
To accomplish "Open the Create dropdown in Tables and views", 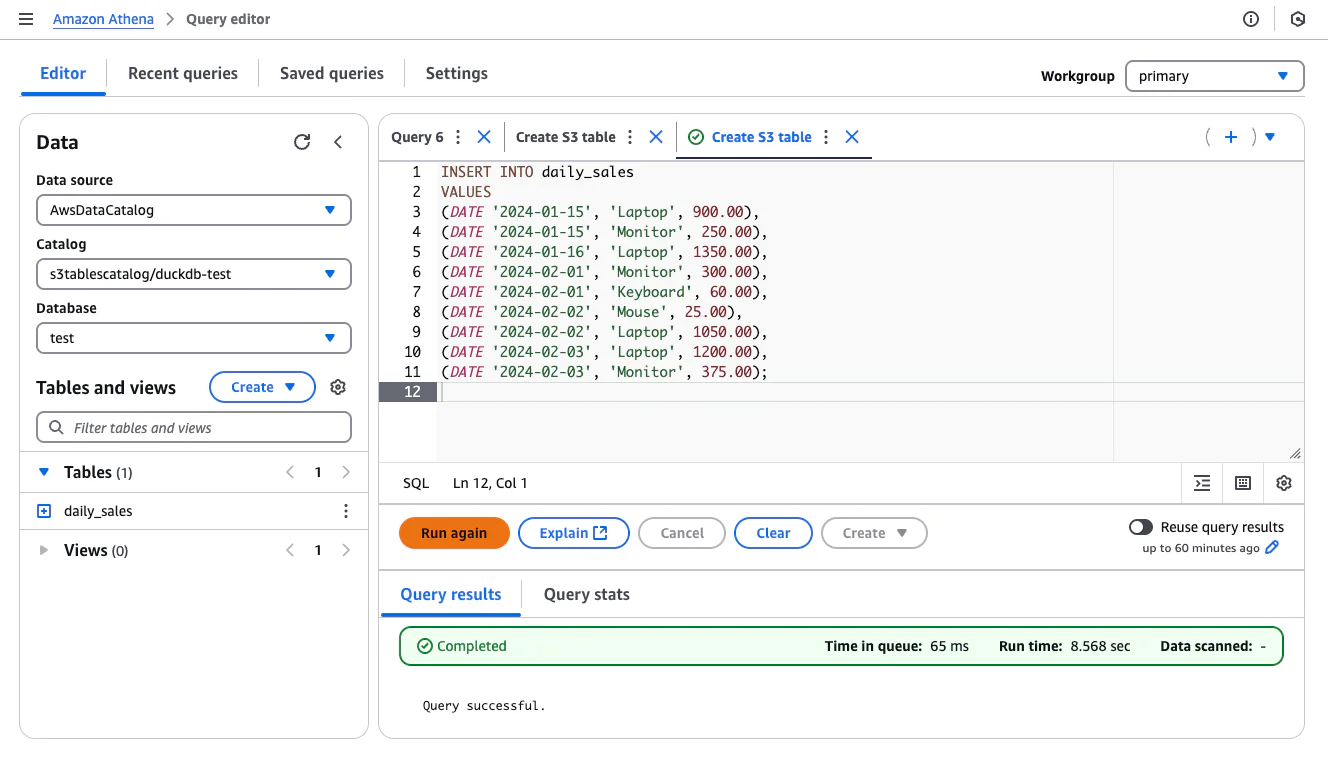I will tap(262, 387).
